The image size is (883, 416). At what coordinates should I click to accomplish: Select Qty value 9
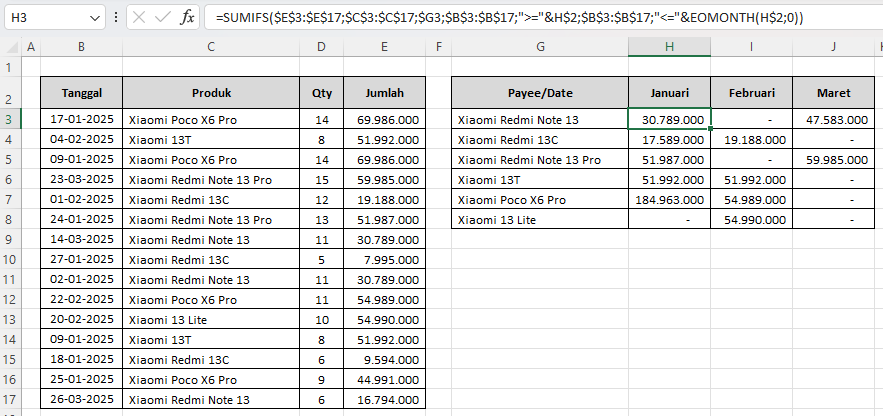point(321,380)
